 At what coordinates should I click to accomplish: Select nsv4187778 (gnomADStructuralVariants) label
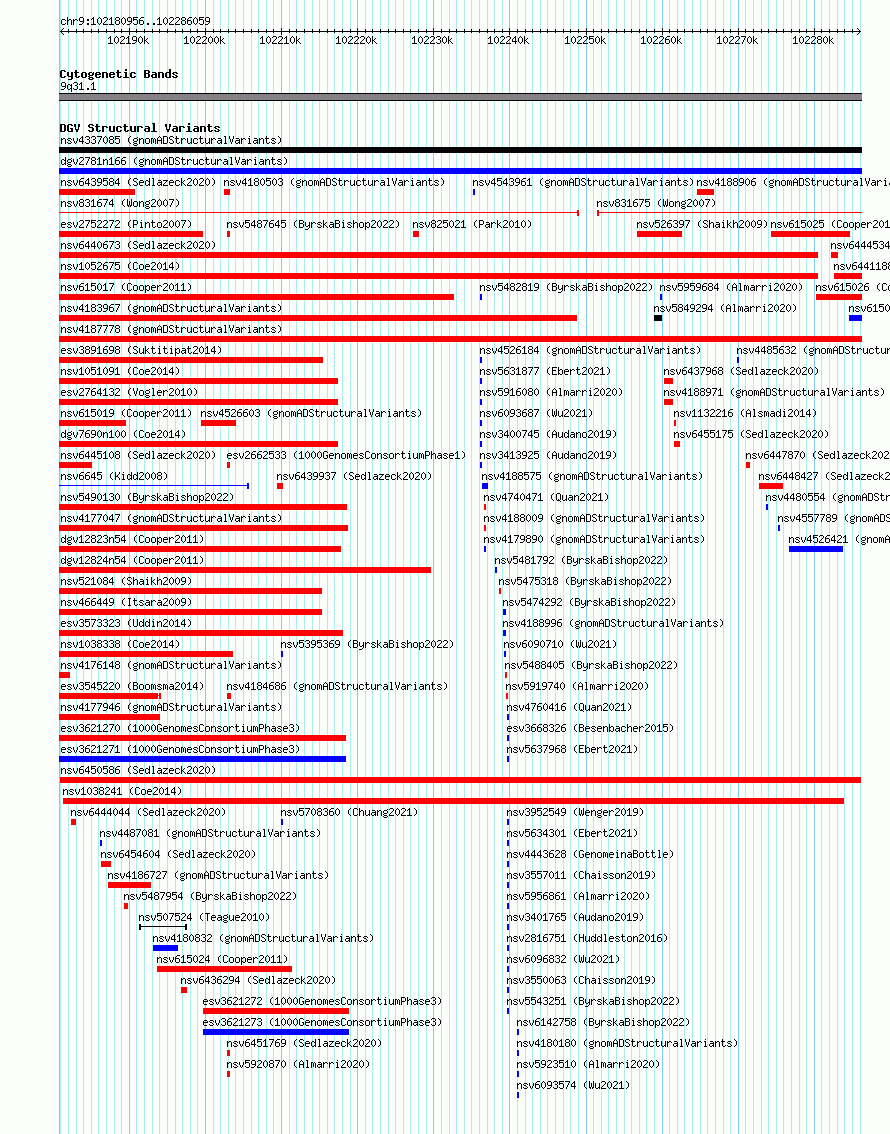[x=171, y=329]
